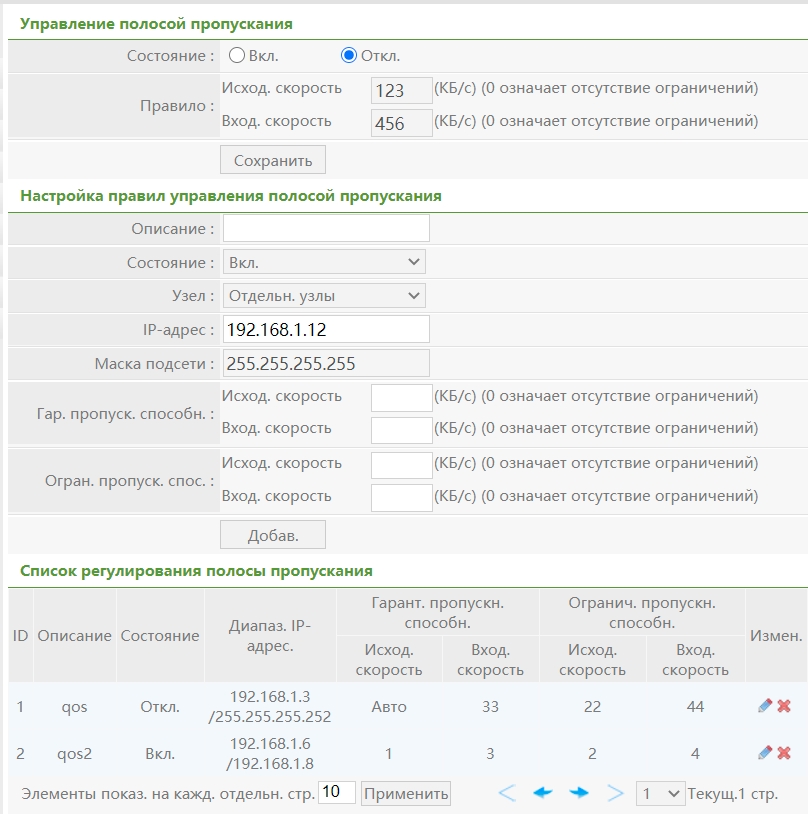Go to previous page with left arrow
Screen dimensions: 808x814
[x=543, y=793]
